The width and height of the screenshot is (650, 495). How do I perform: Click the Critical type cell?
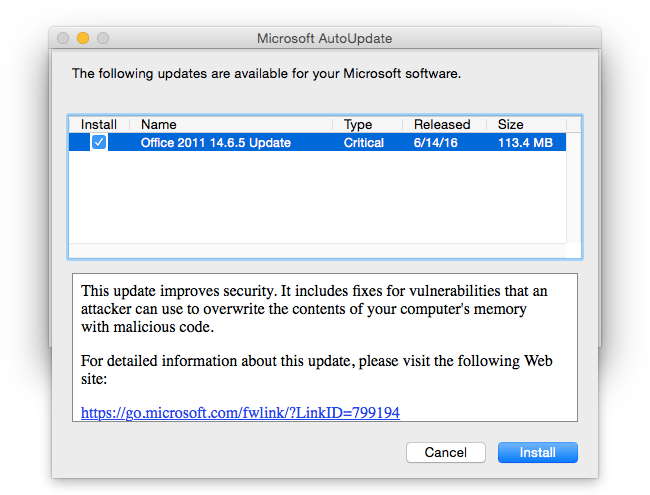(364, 143)
